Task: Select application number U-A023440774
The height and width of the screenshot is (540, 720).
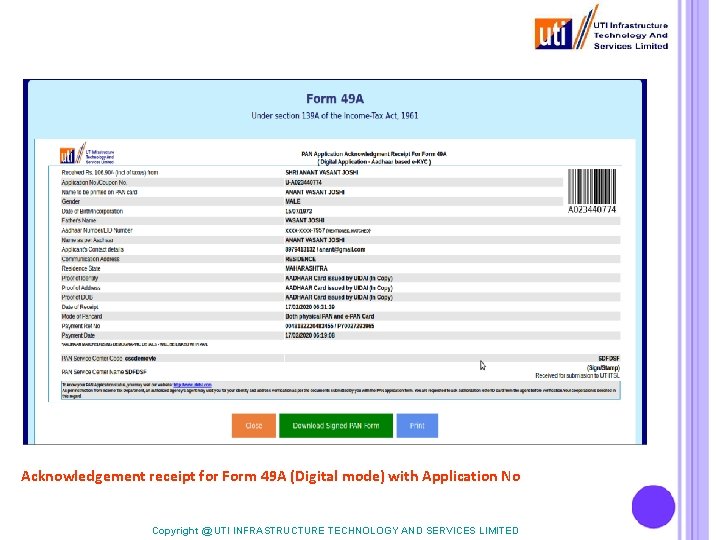Action: [x=303, y=182]
